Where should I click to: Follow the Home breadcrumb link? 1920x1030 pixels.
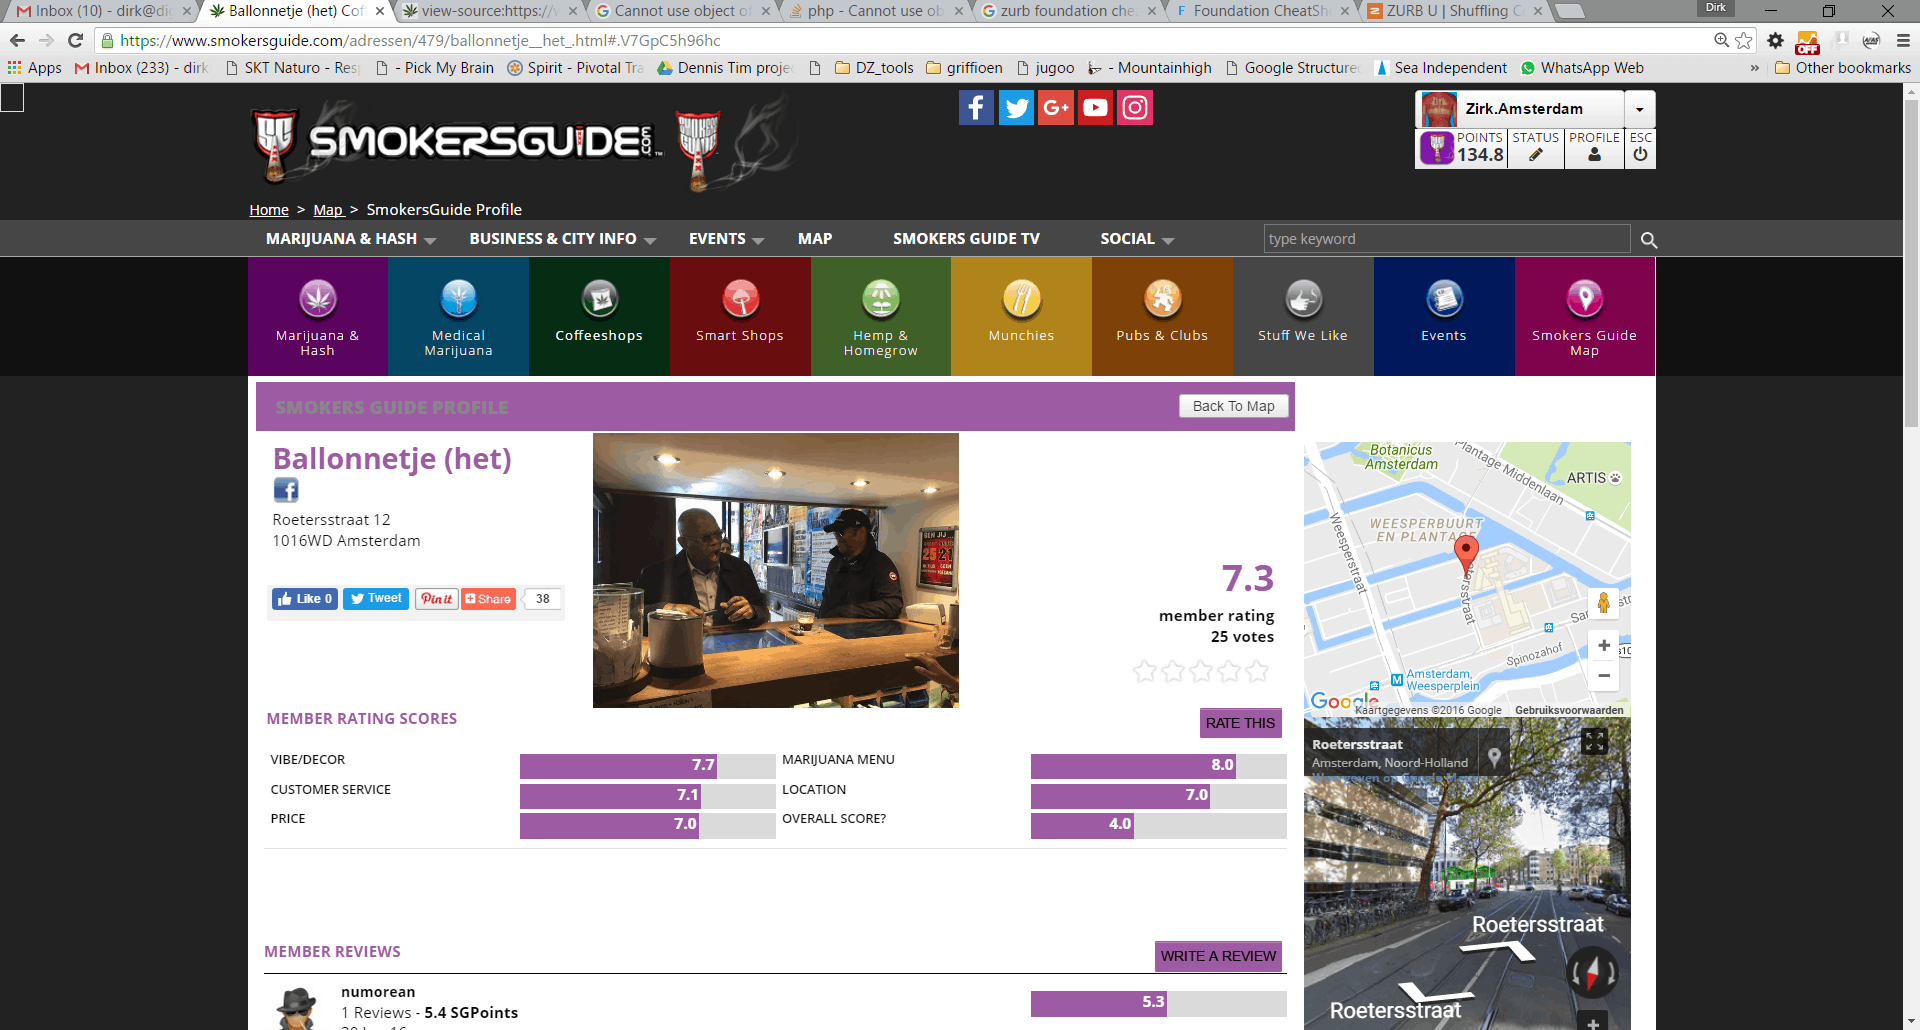[269, 210]
